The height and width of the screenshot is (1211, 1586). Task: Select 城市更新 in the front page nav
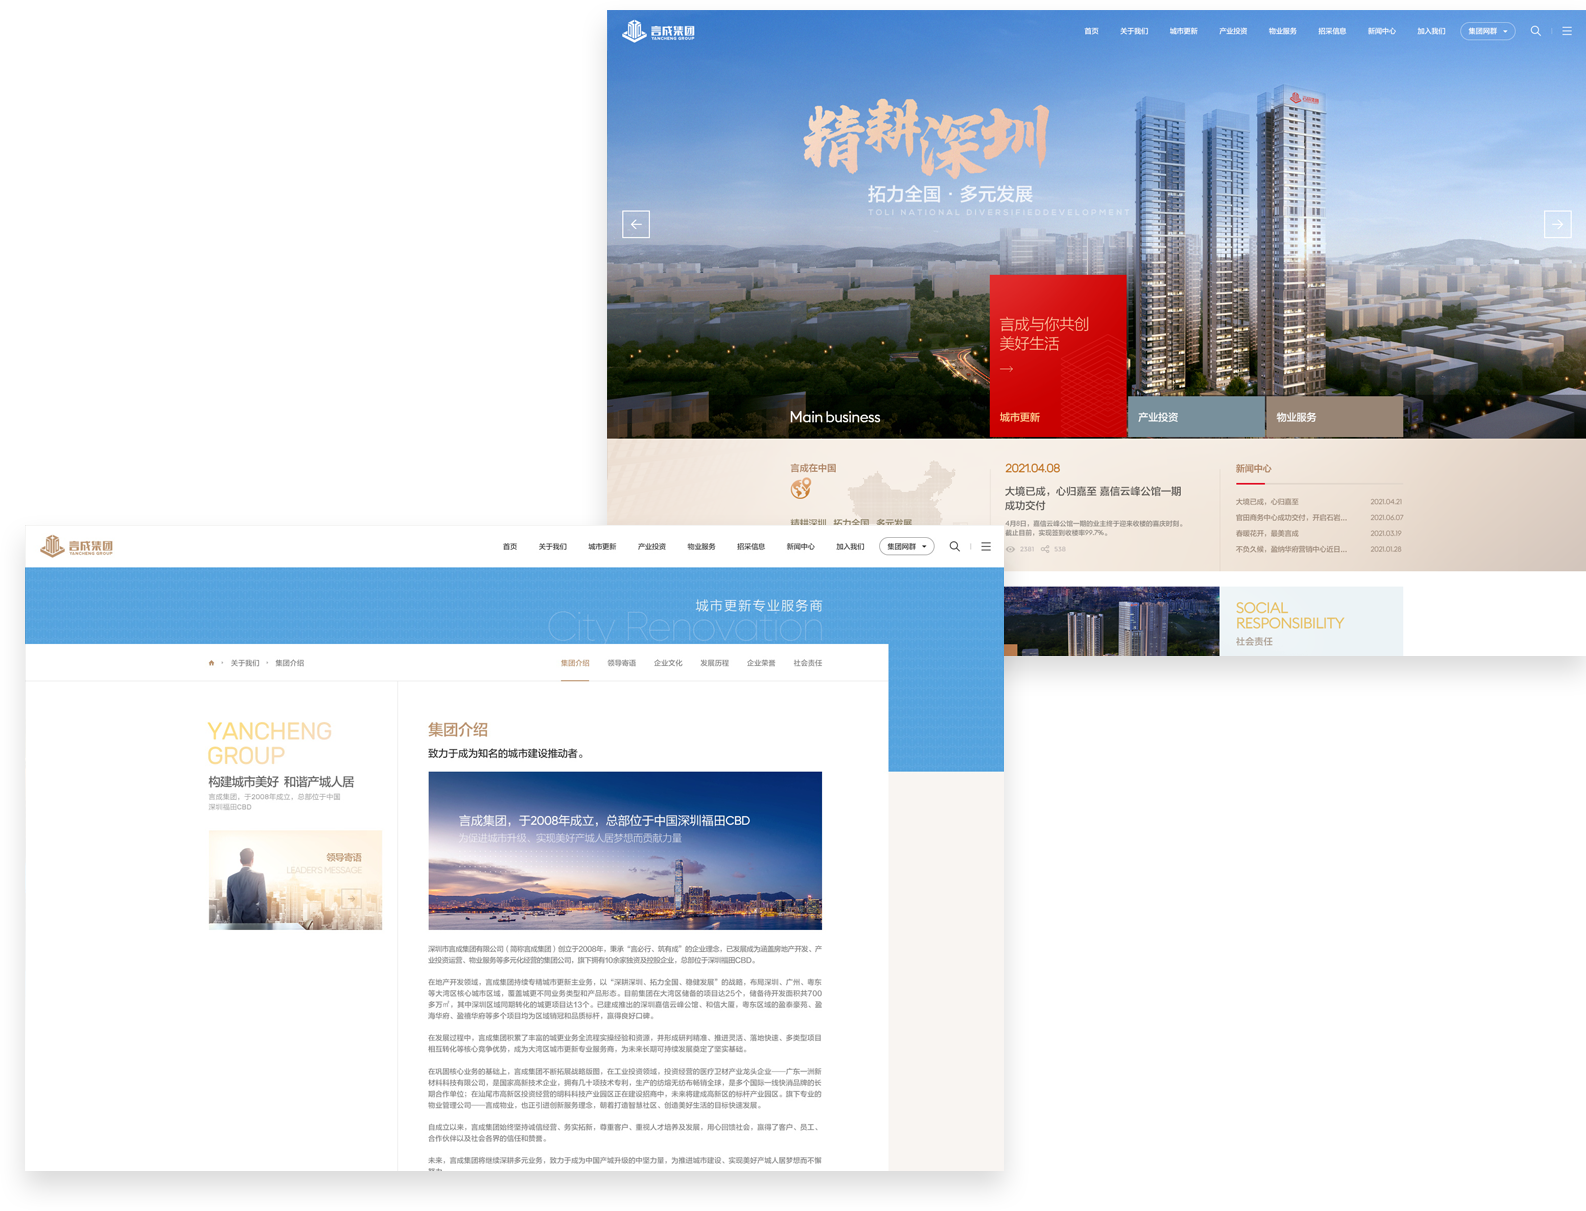602,547
